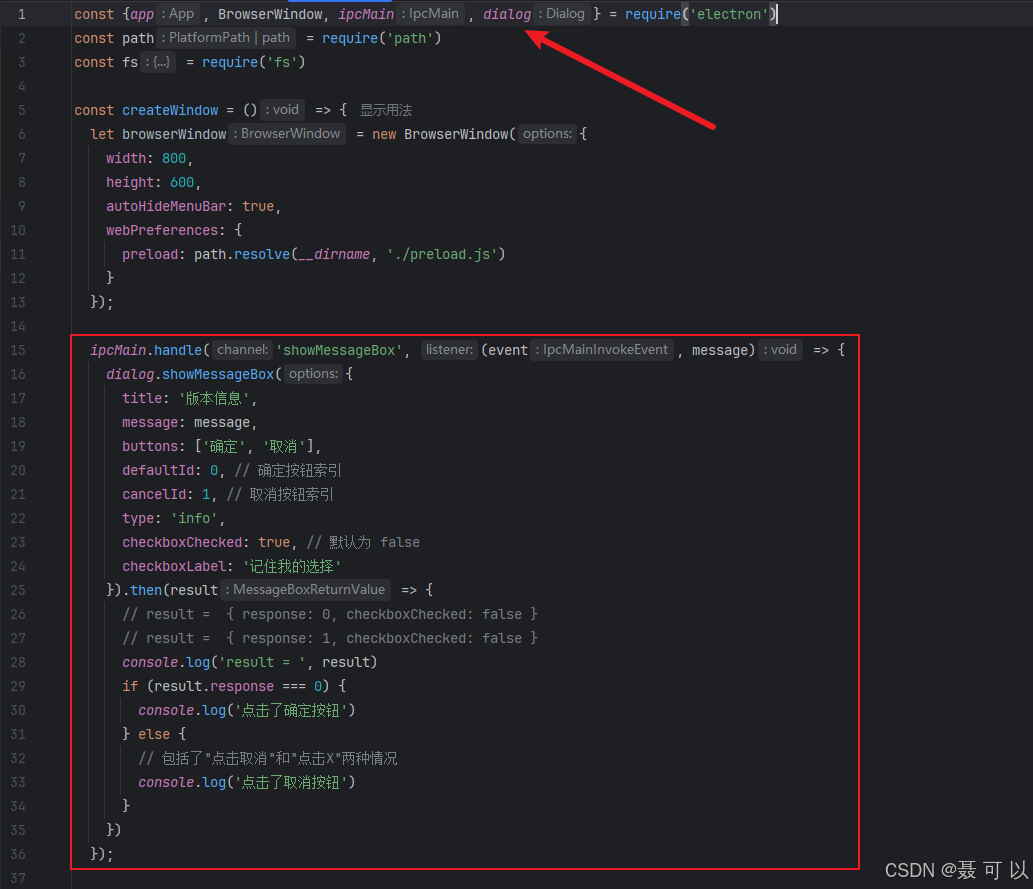Image resolution: width=1033 pixels, height=889 pixels.
Task: Click line number 1 in the gutter
Action: click(x=22, y=14)
